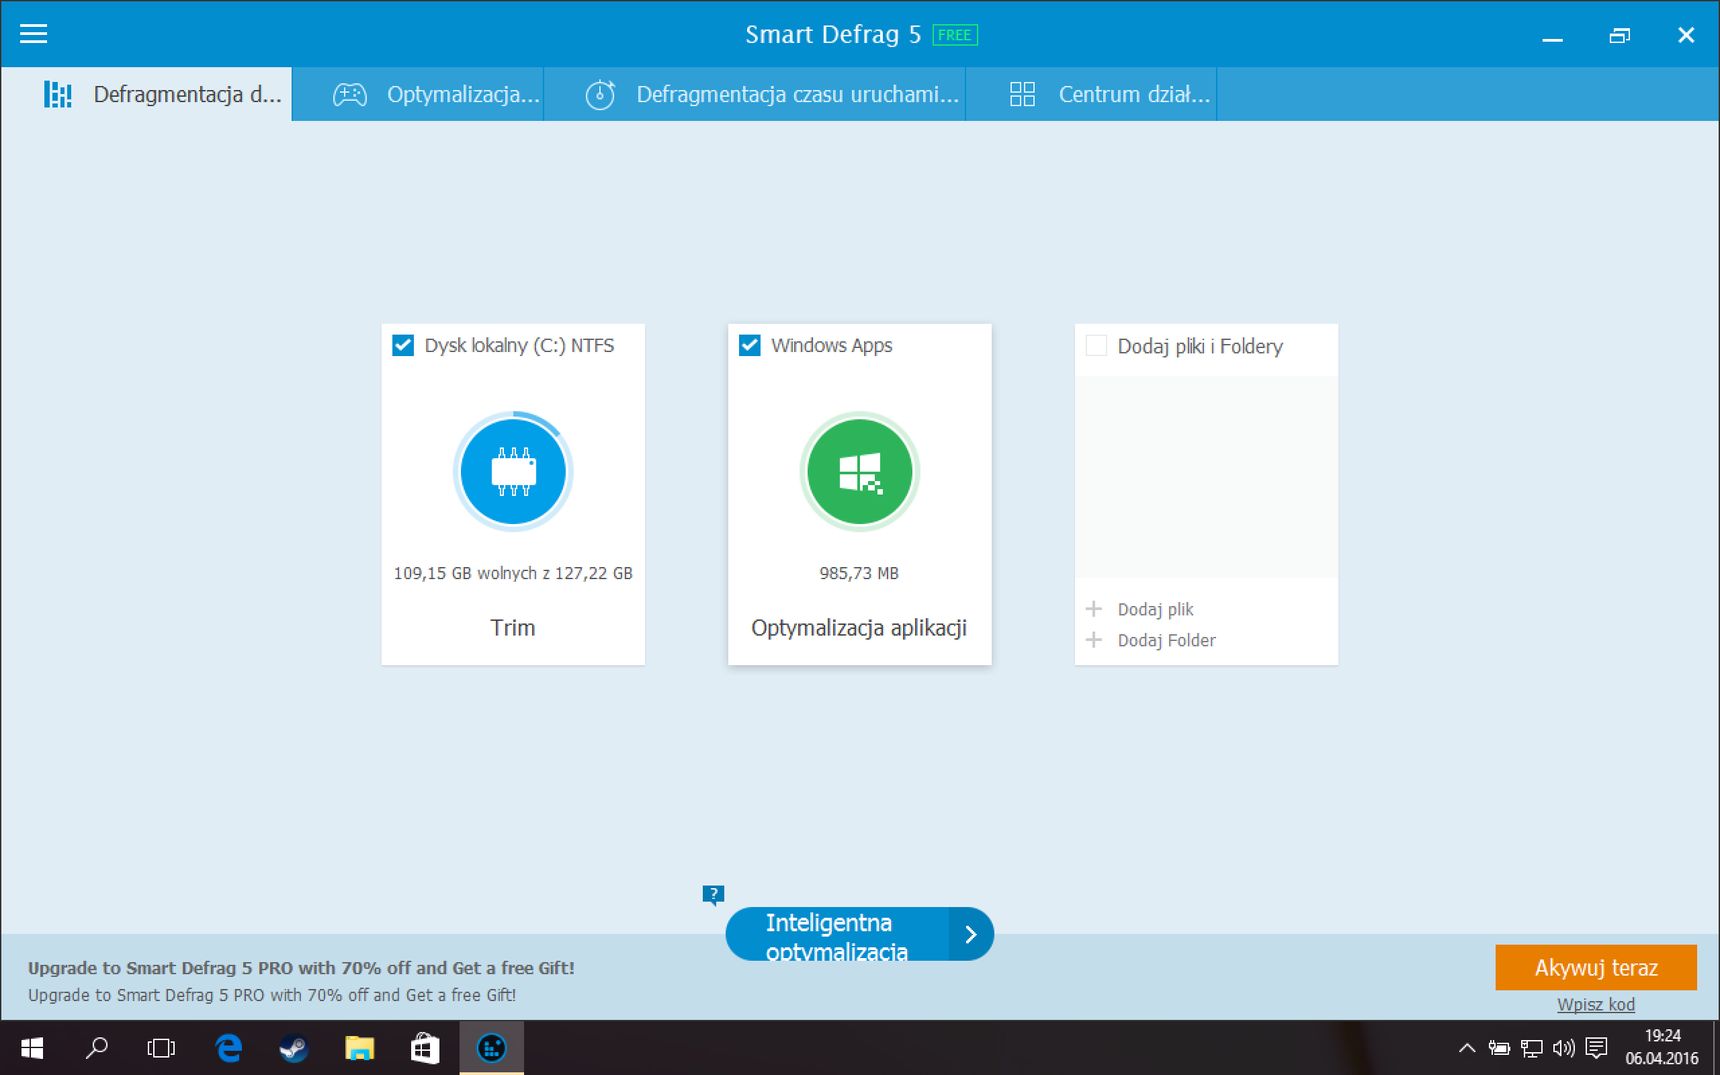Uncheck Dysk lokalny (C:) NTFS checkbox
The image size is (1720, 1075).
click(403, 345)
